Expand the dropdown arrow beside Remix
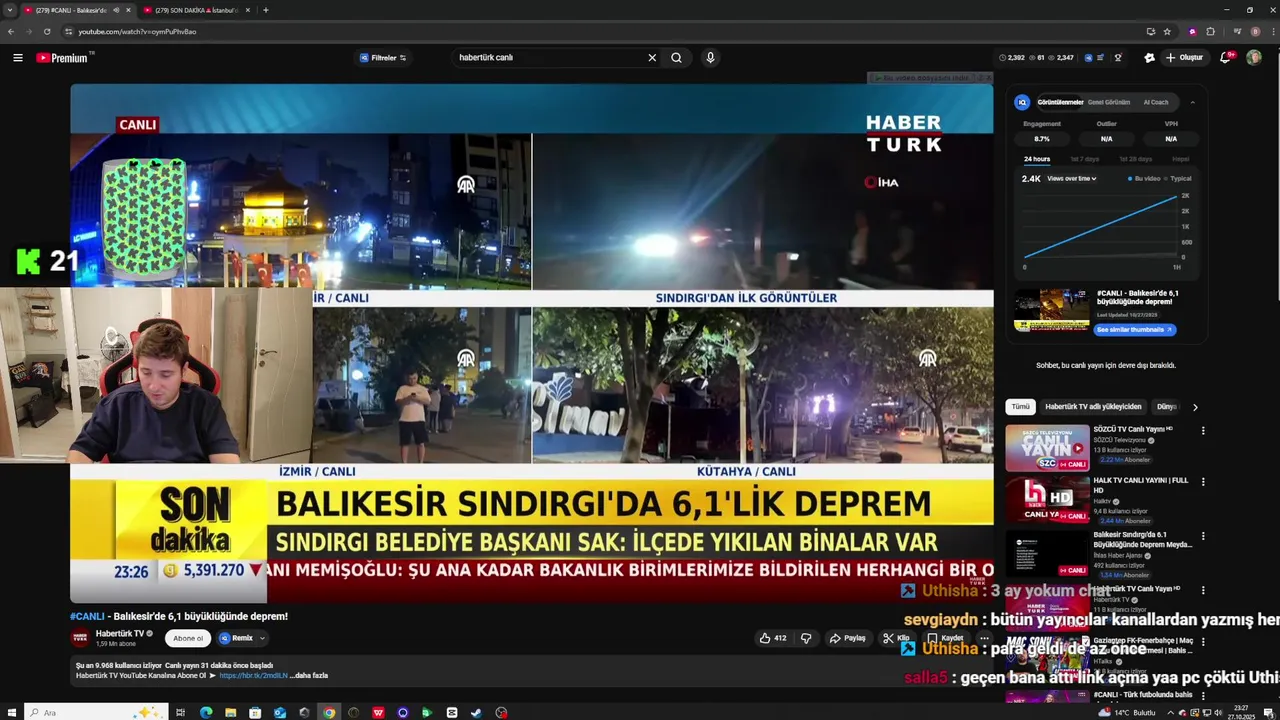 [263, 638]
